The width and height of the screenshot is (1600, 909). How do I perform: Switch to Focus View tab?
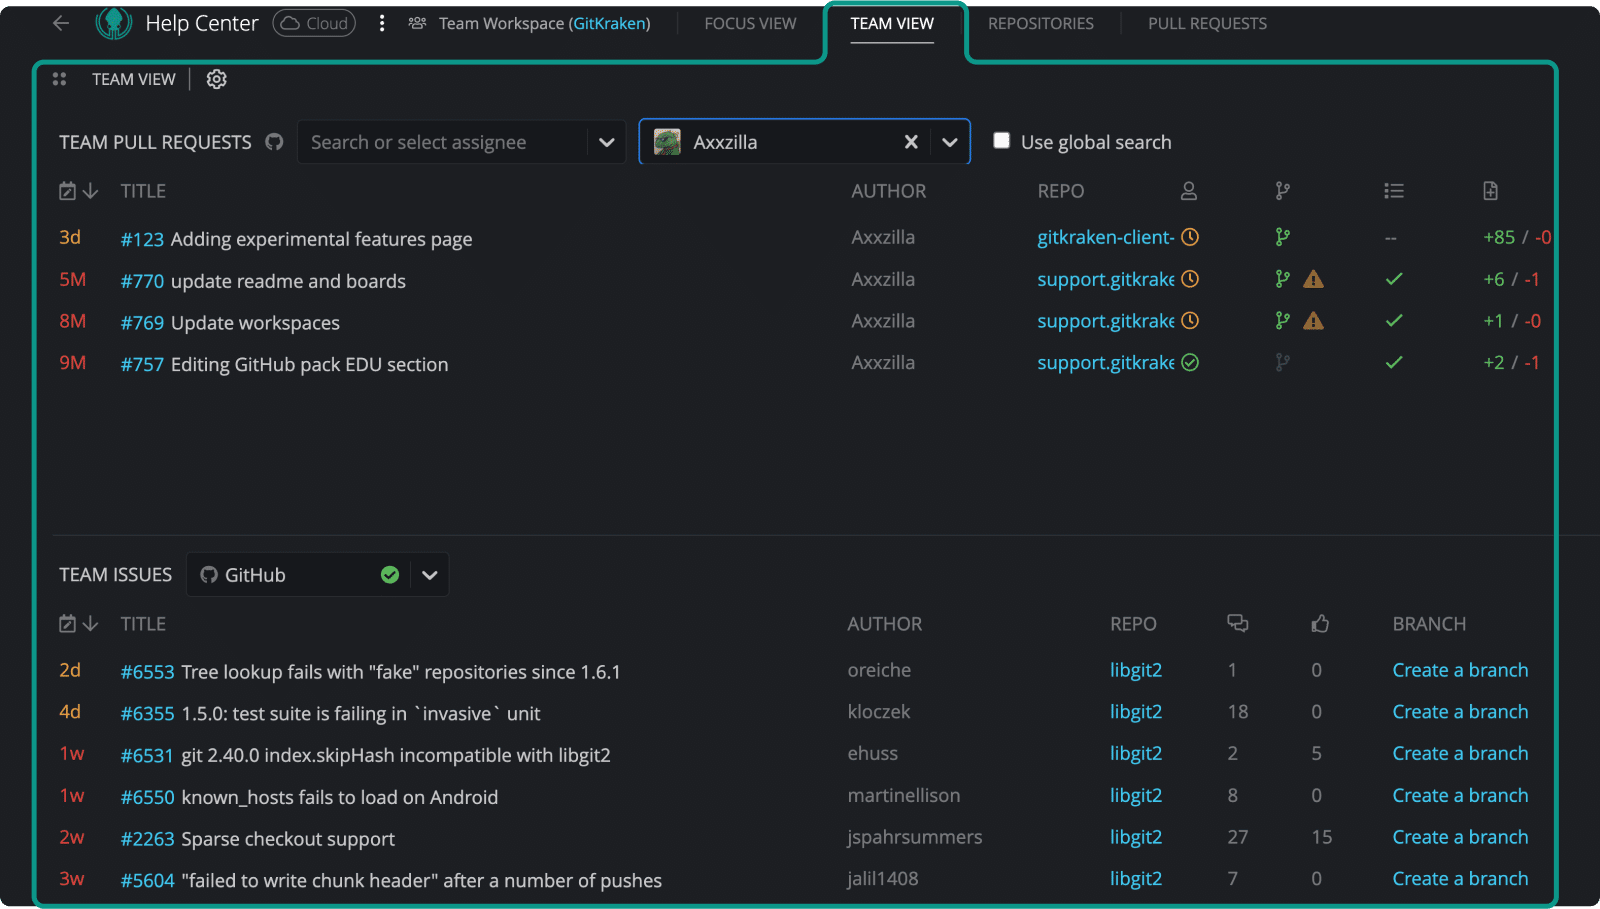750,23
